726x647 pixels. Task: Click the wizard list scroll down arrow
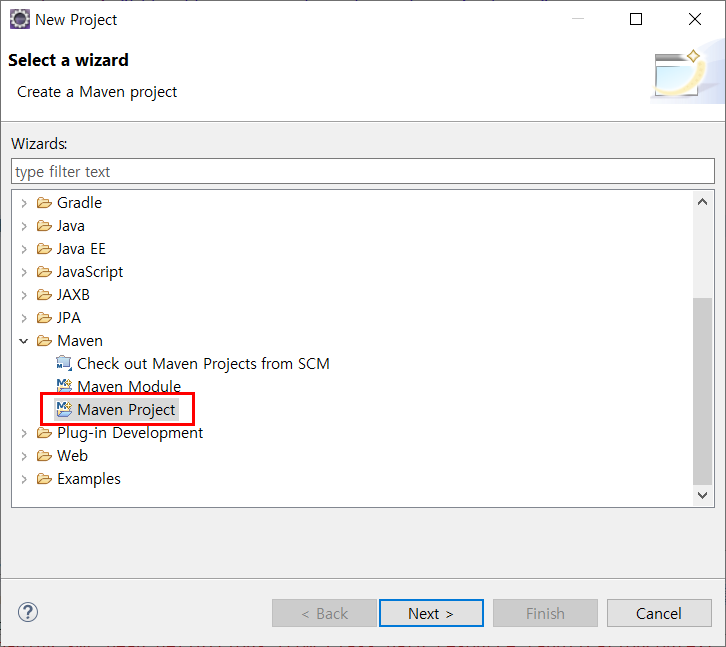click(702, 495)
